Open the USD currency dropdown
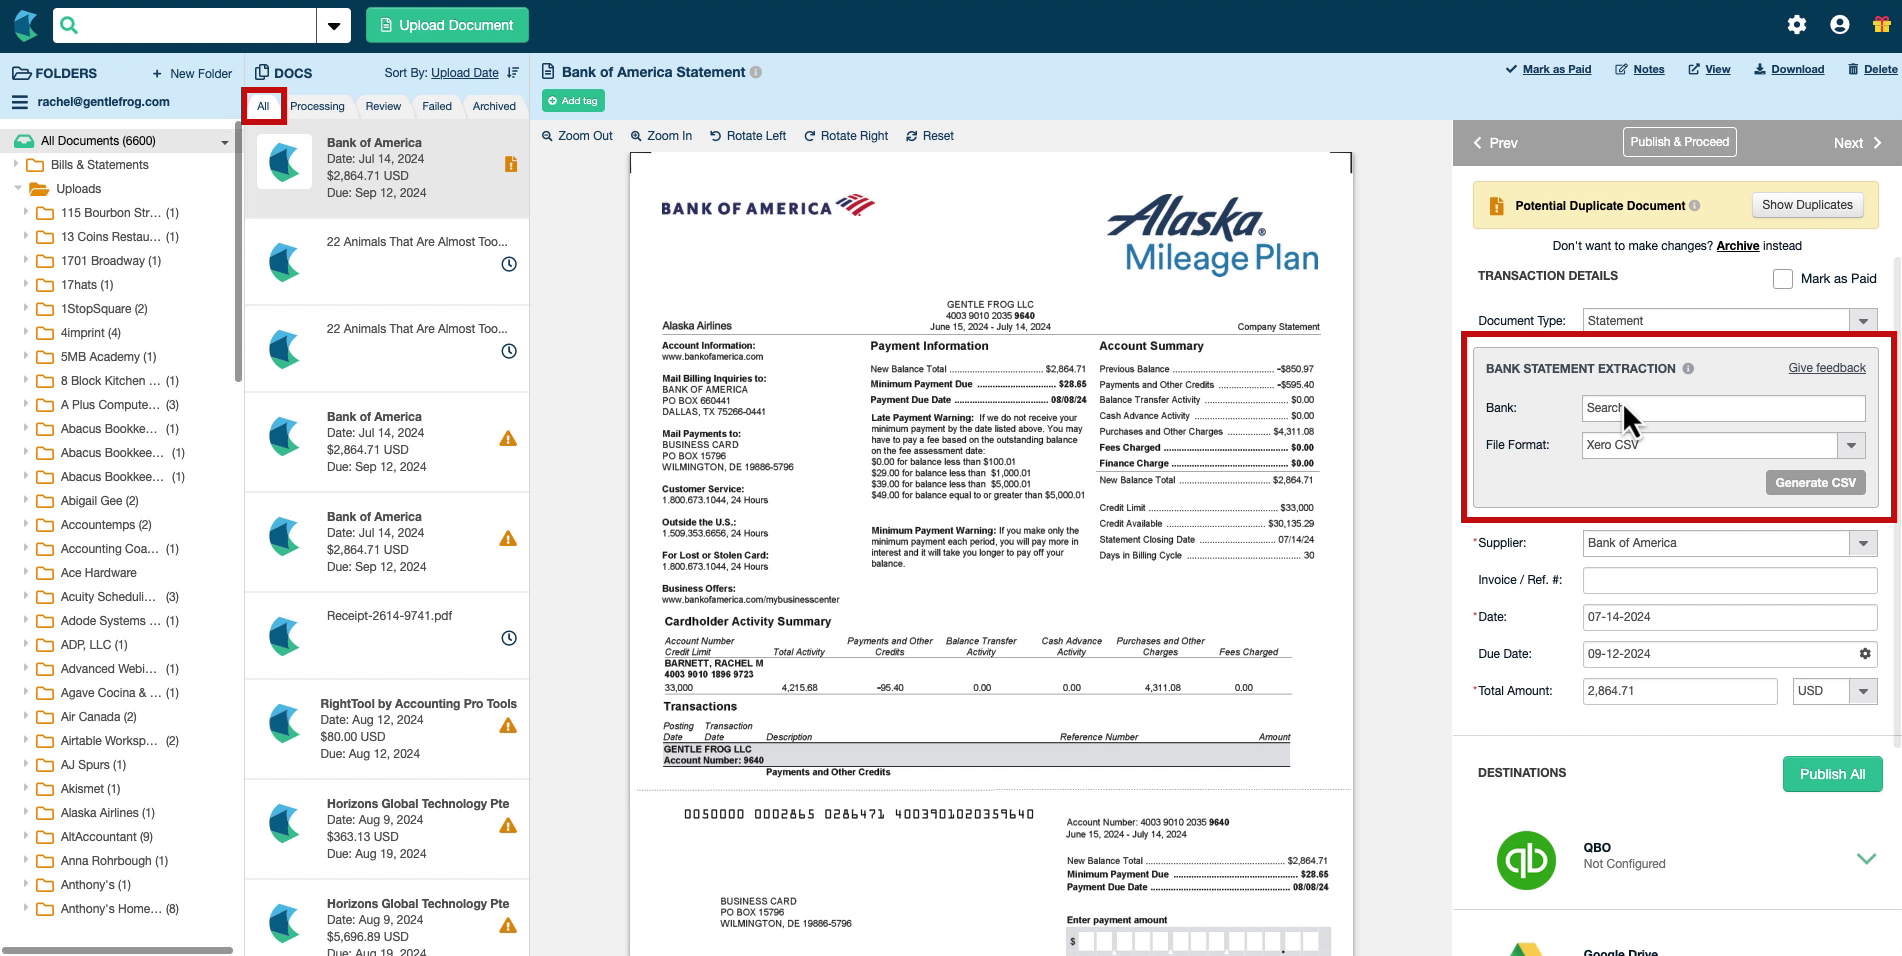The height and width of the screenshot is (956, 1902). [1863, 692]
